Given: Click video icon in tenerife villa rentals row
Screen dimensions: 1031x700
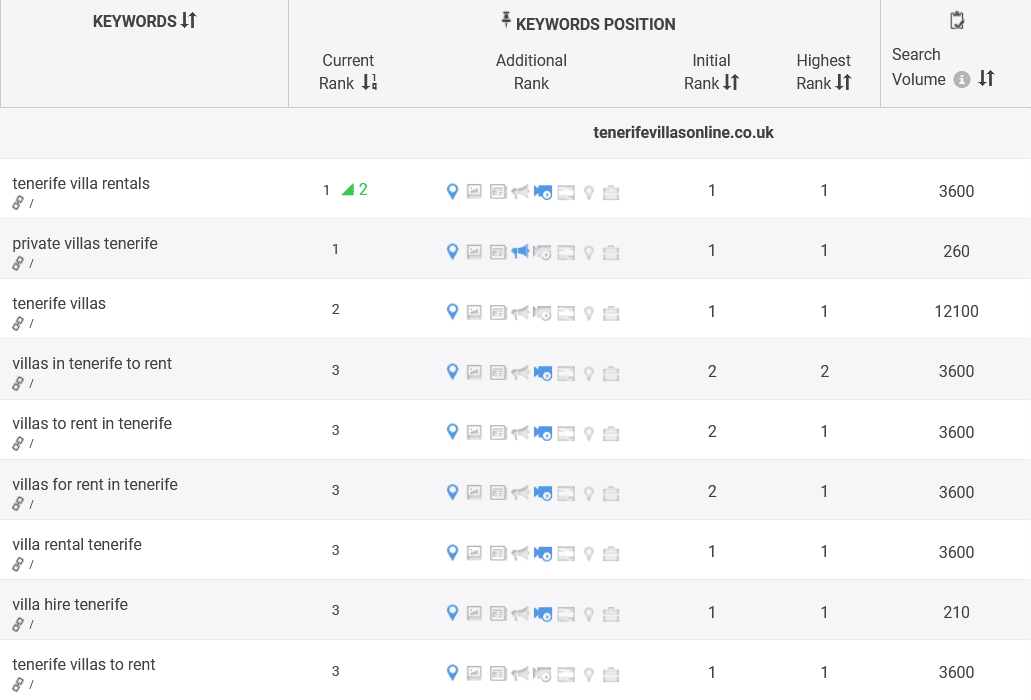Looking at the screenshot, I should (x=543, y=192).
